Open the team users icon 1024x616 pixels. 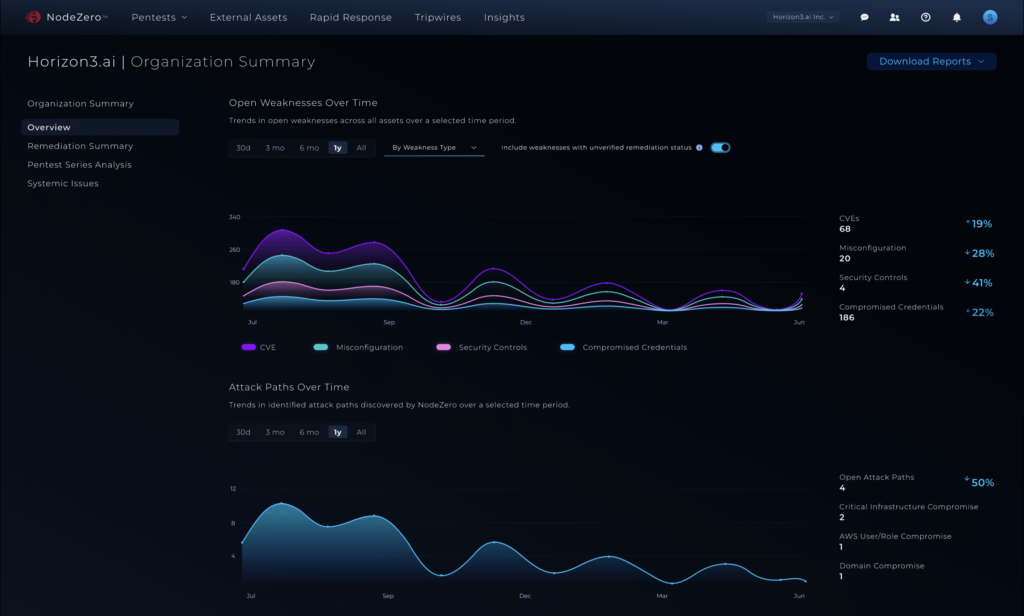pyautogui.click(x=895, y=18)
